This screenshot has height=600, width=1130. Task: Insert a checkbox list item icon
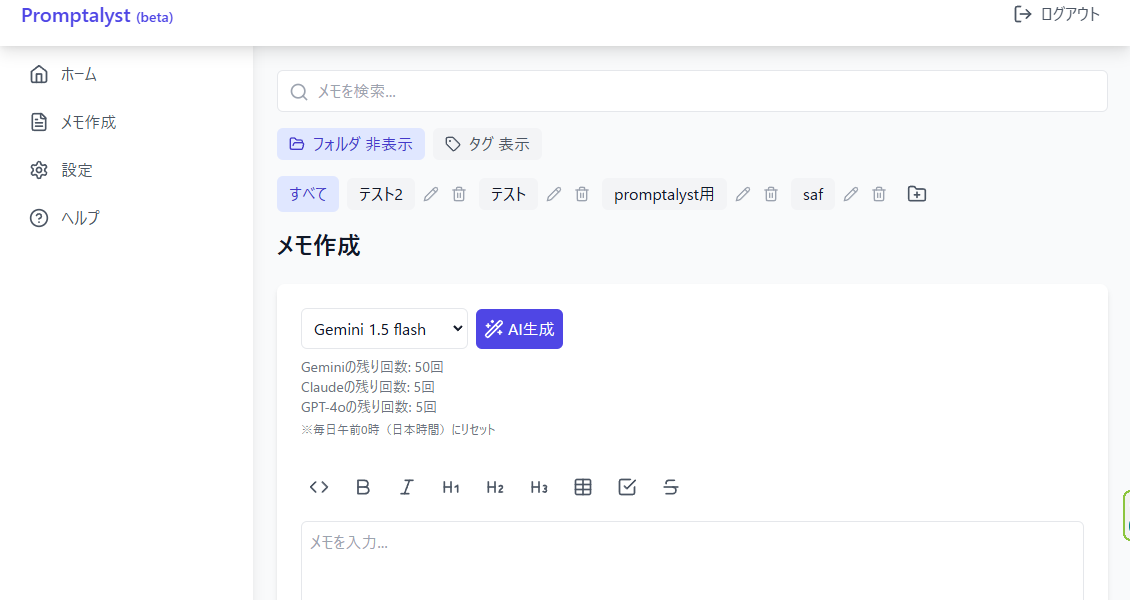[627, 487]
